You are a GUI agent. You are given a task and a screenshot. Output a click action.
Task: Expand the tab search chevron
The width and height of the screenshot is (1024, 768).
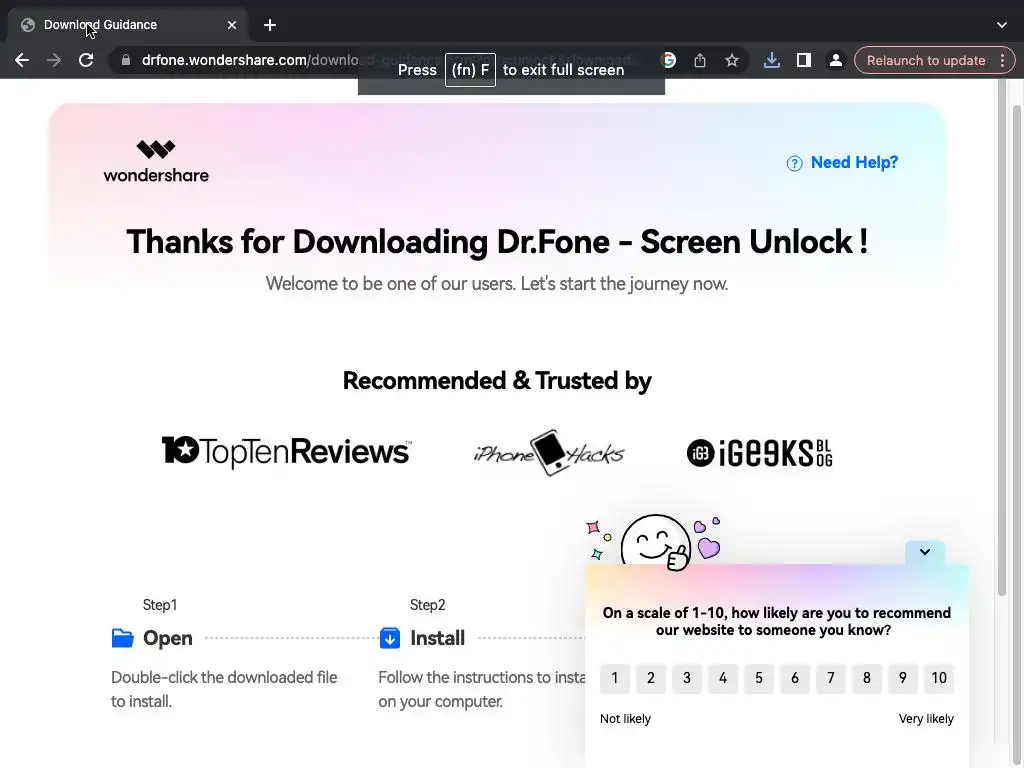(x=1002, y=25)
